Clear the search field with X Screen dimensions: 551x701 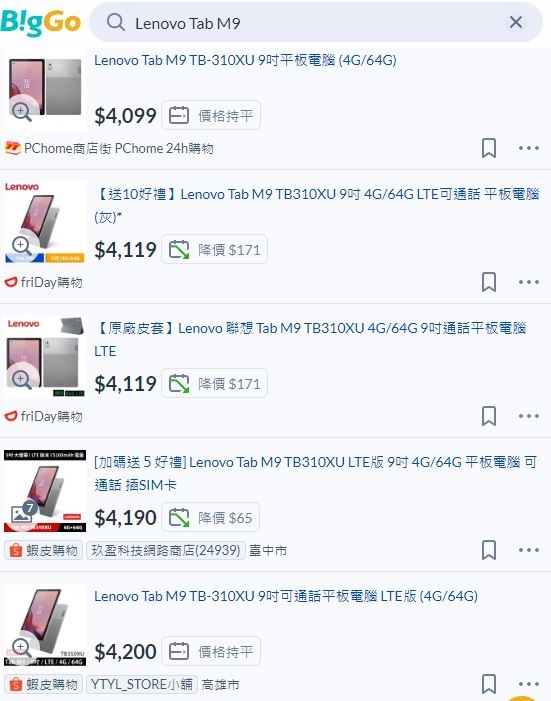click(516, 22)
